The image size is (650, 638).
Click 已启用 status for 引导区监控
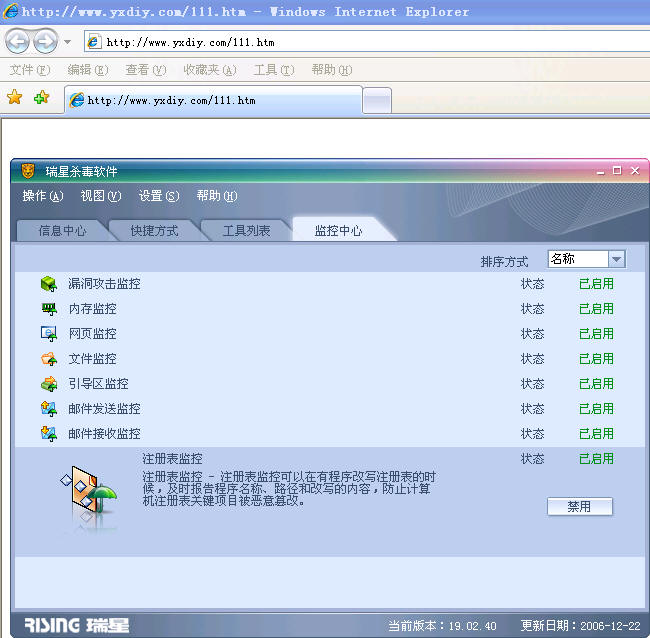596,384
